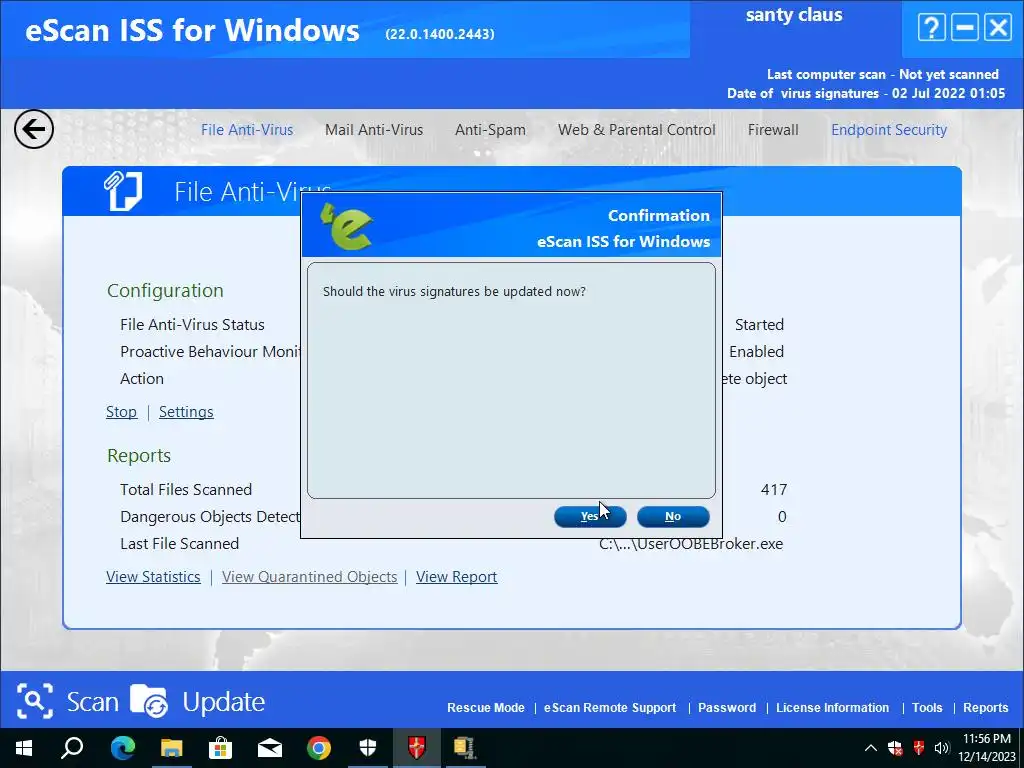
Task: Click the 'Action' row label
Action: point(142,379)
